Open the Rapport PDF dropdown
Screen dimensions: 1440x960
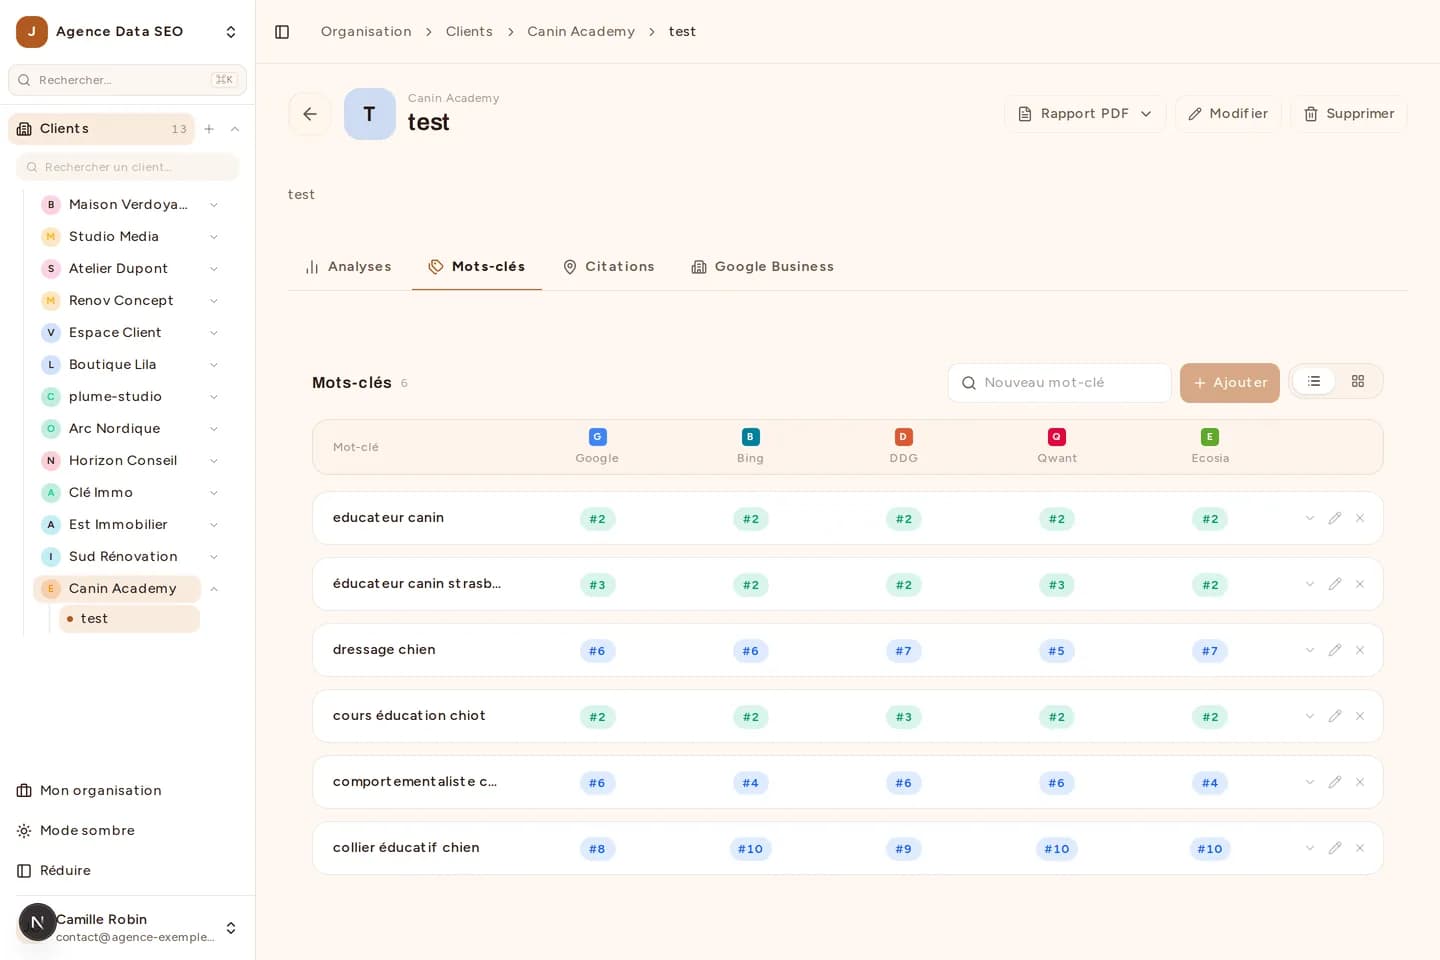1085,114
